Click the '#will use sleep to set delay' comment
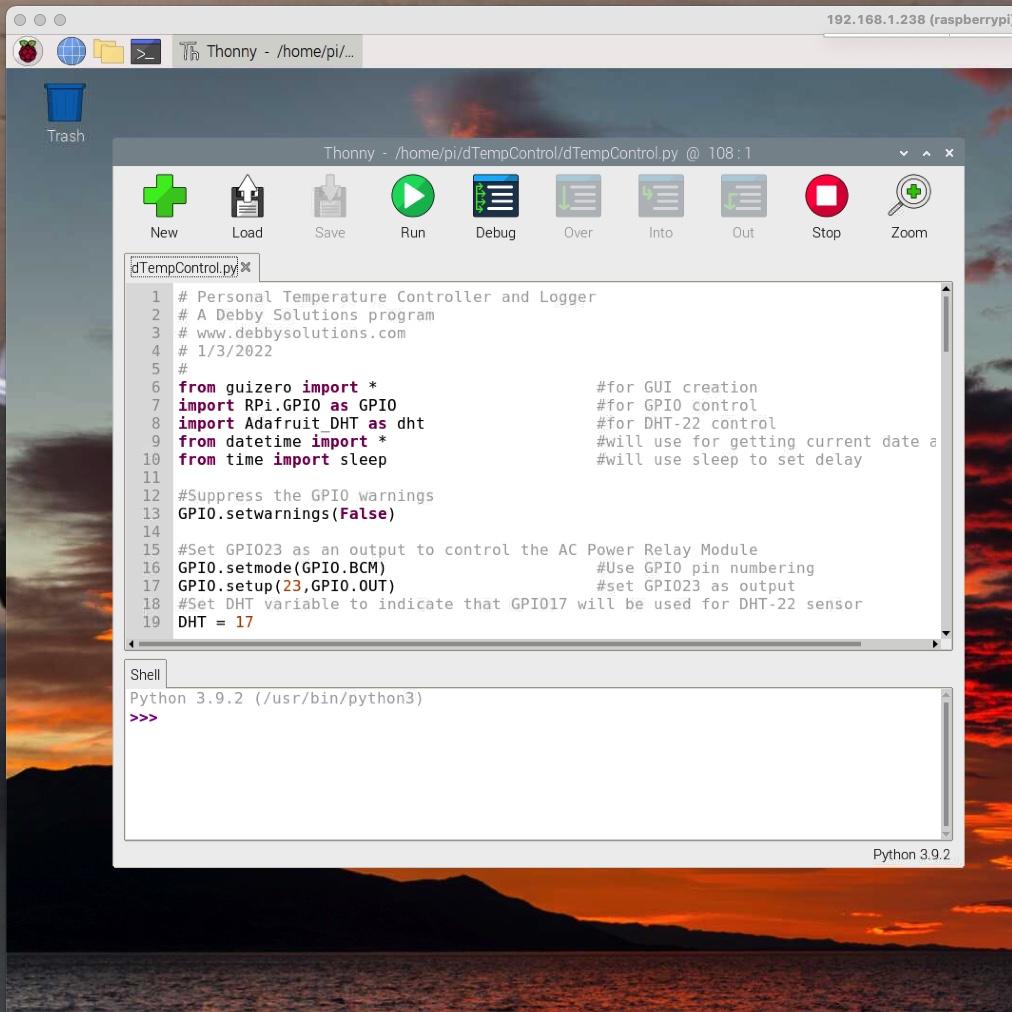 pyautogui.click(x=729, y=460)
